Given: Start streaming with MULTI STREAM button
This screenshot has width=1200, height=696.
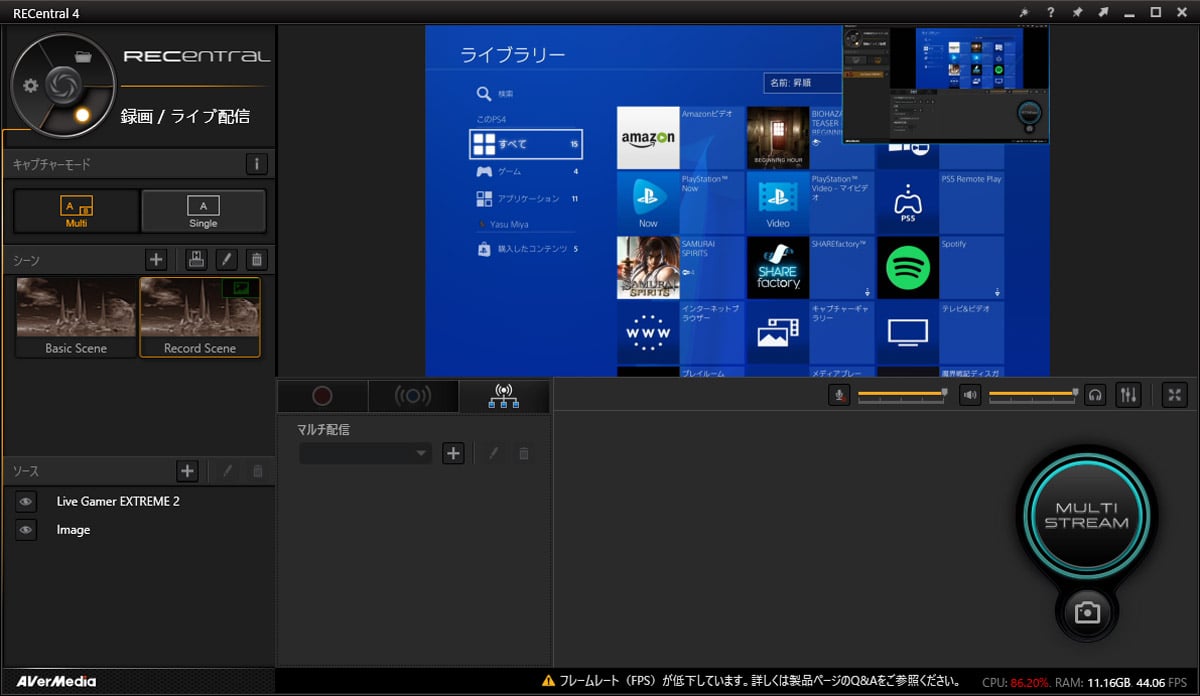Looking at the screenshot, I should [x=1087, y=514].
